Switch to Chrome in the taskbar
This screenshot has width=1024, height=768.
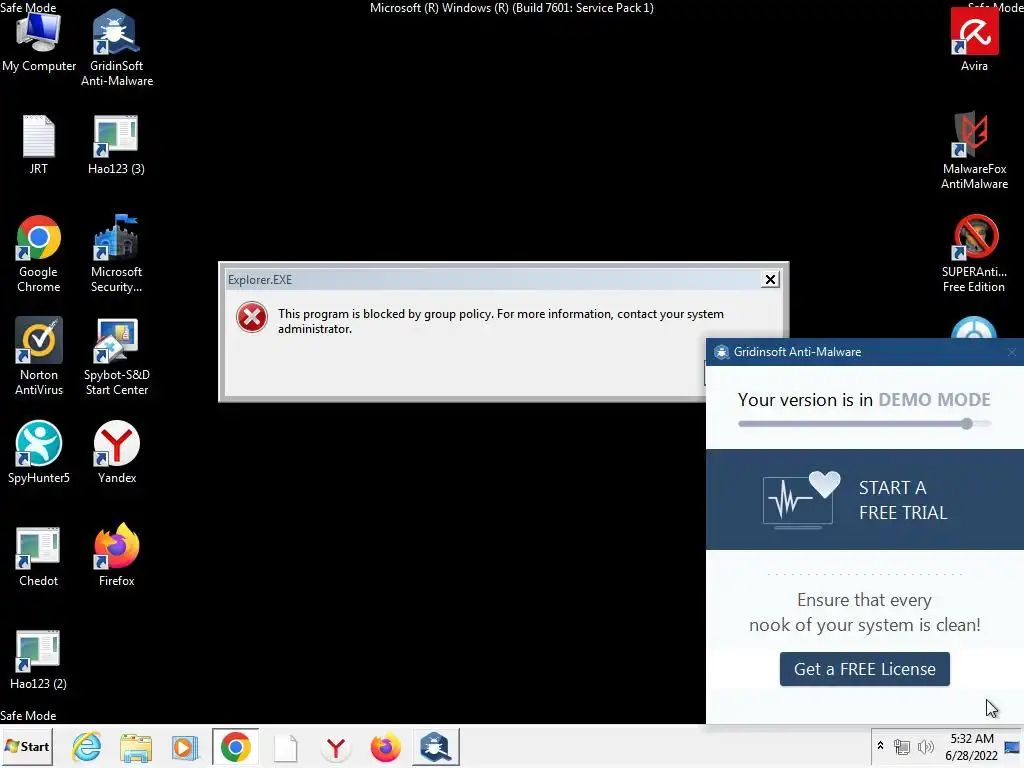point(235,746)
